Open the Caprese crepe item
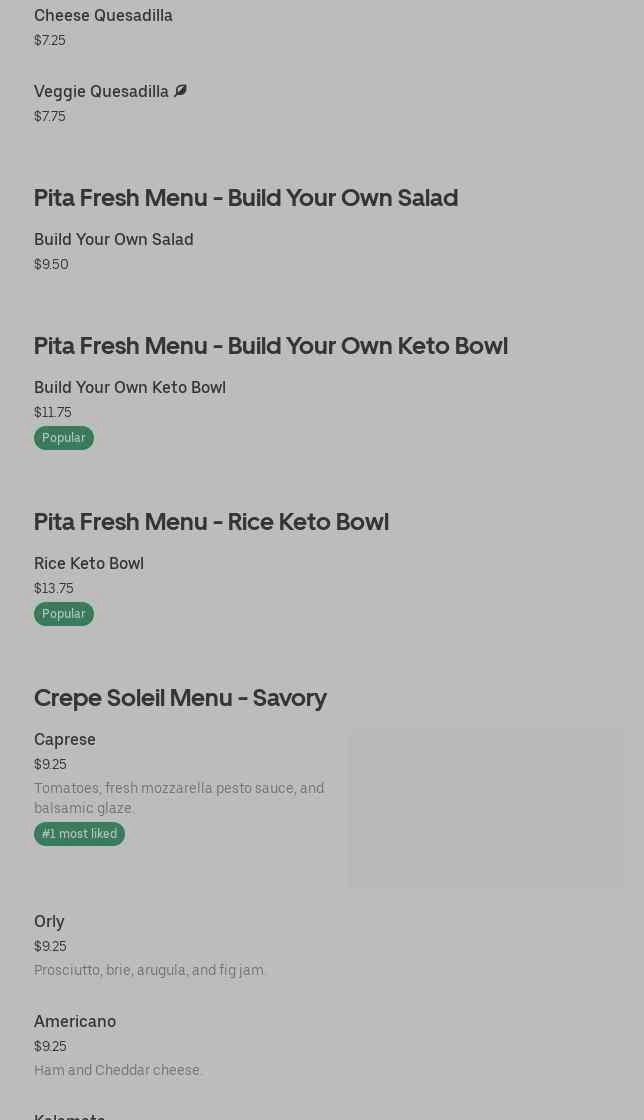This screenshot has height=1120, width=644. click(x=65, y=740)
